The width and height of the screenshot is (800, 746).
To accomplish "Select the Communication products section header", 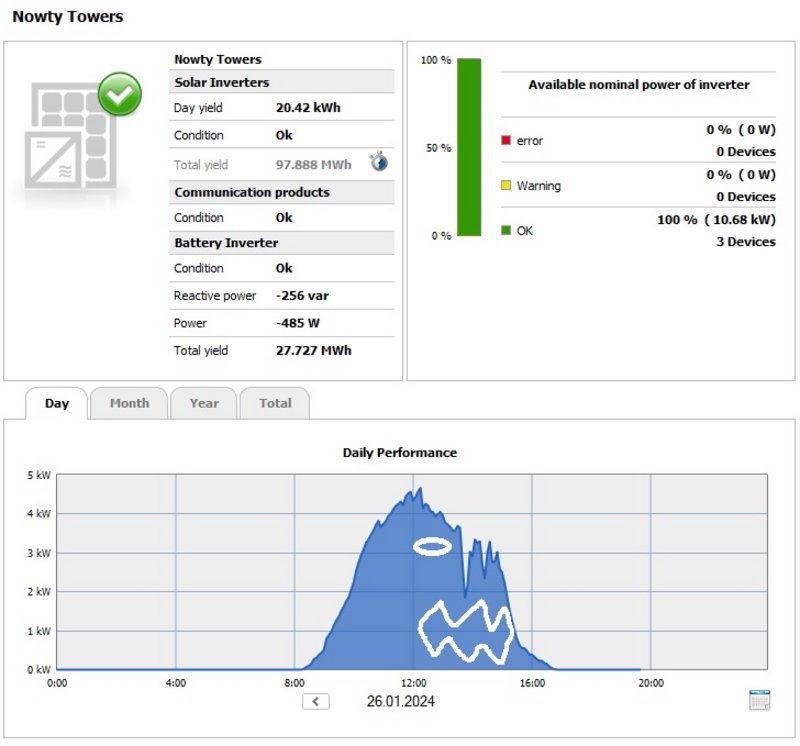I will point(282,192).
